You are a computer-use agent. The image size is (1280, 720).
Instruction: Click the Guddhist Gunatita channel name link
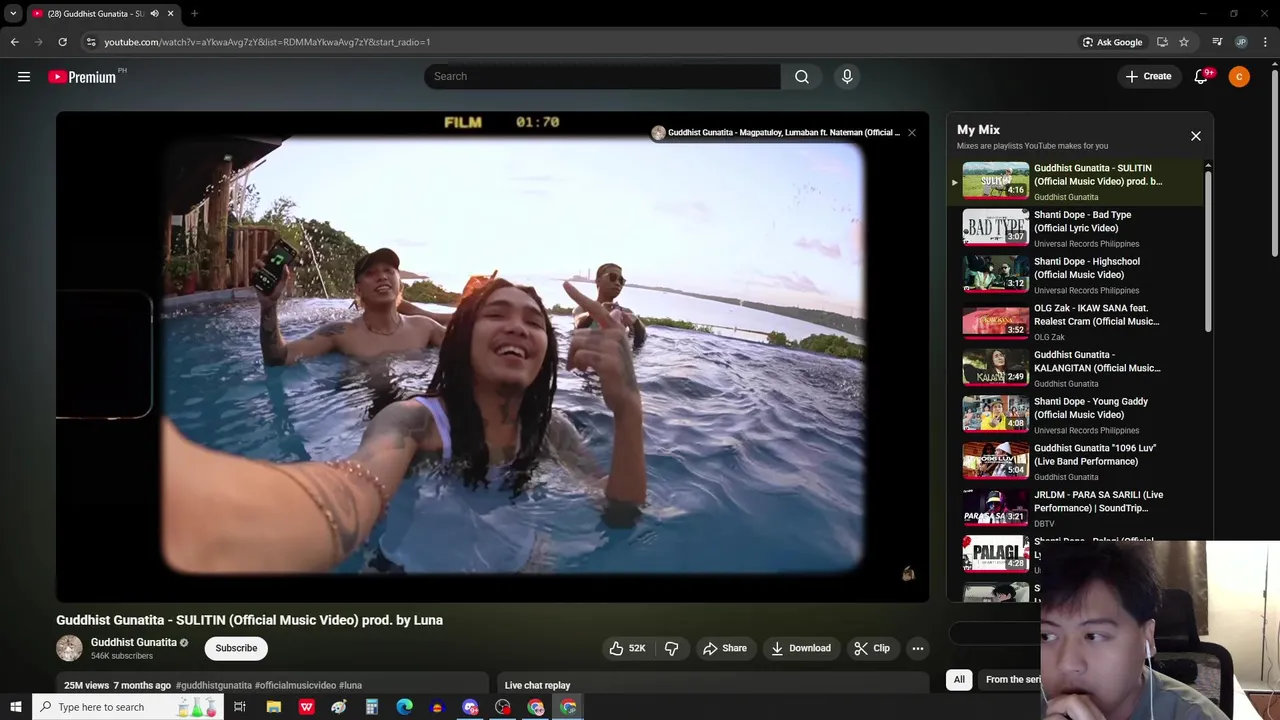134,642
